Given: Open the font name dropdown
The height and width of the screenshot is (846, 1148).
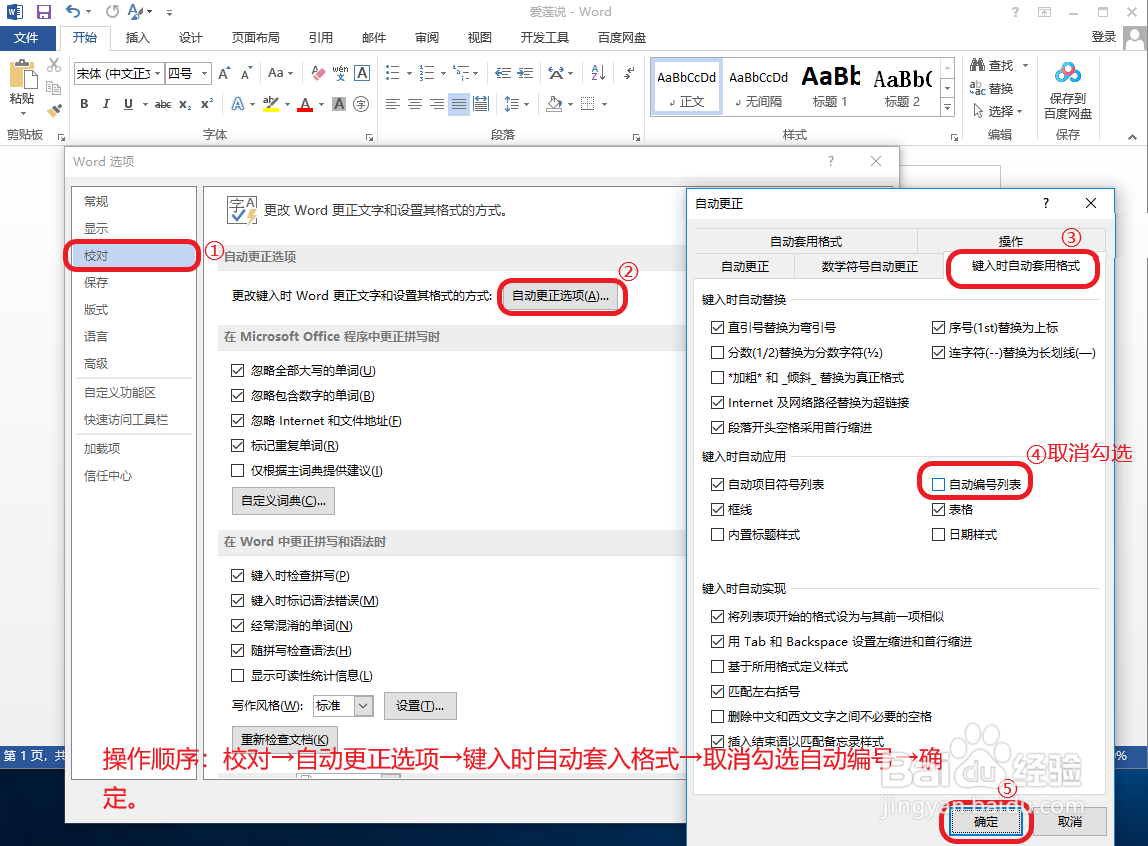Looking at the screenshot, I should click(x=157, y=73).
